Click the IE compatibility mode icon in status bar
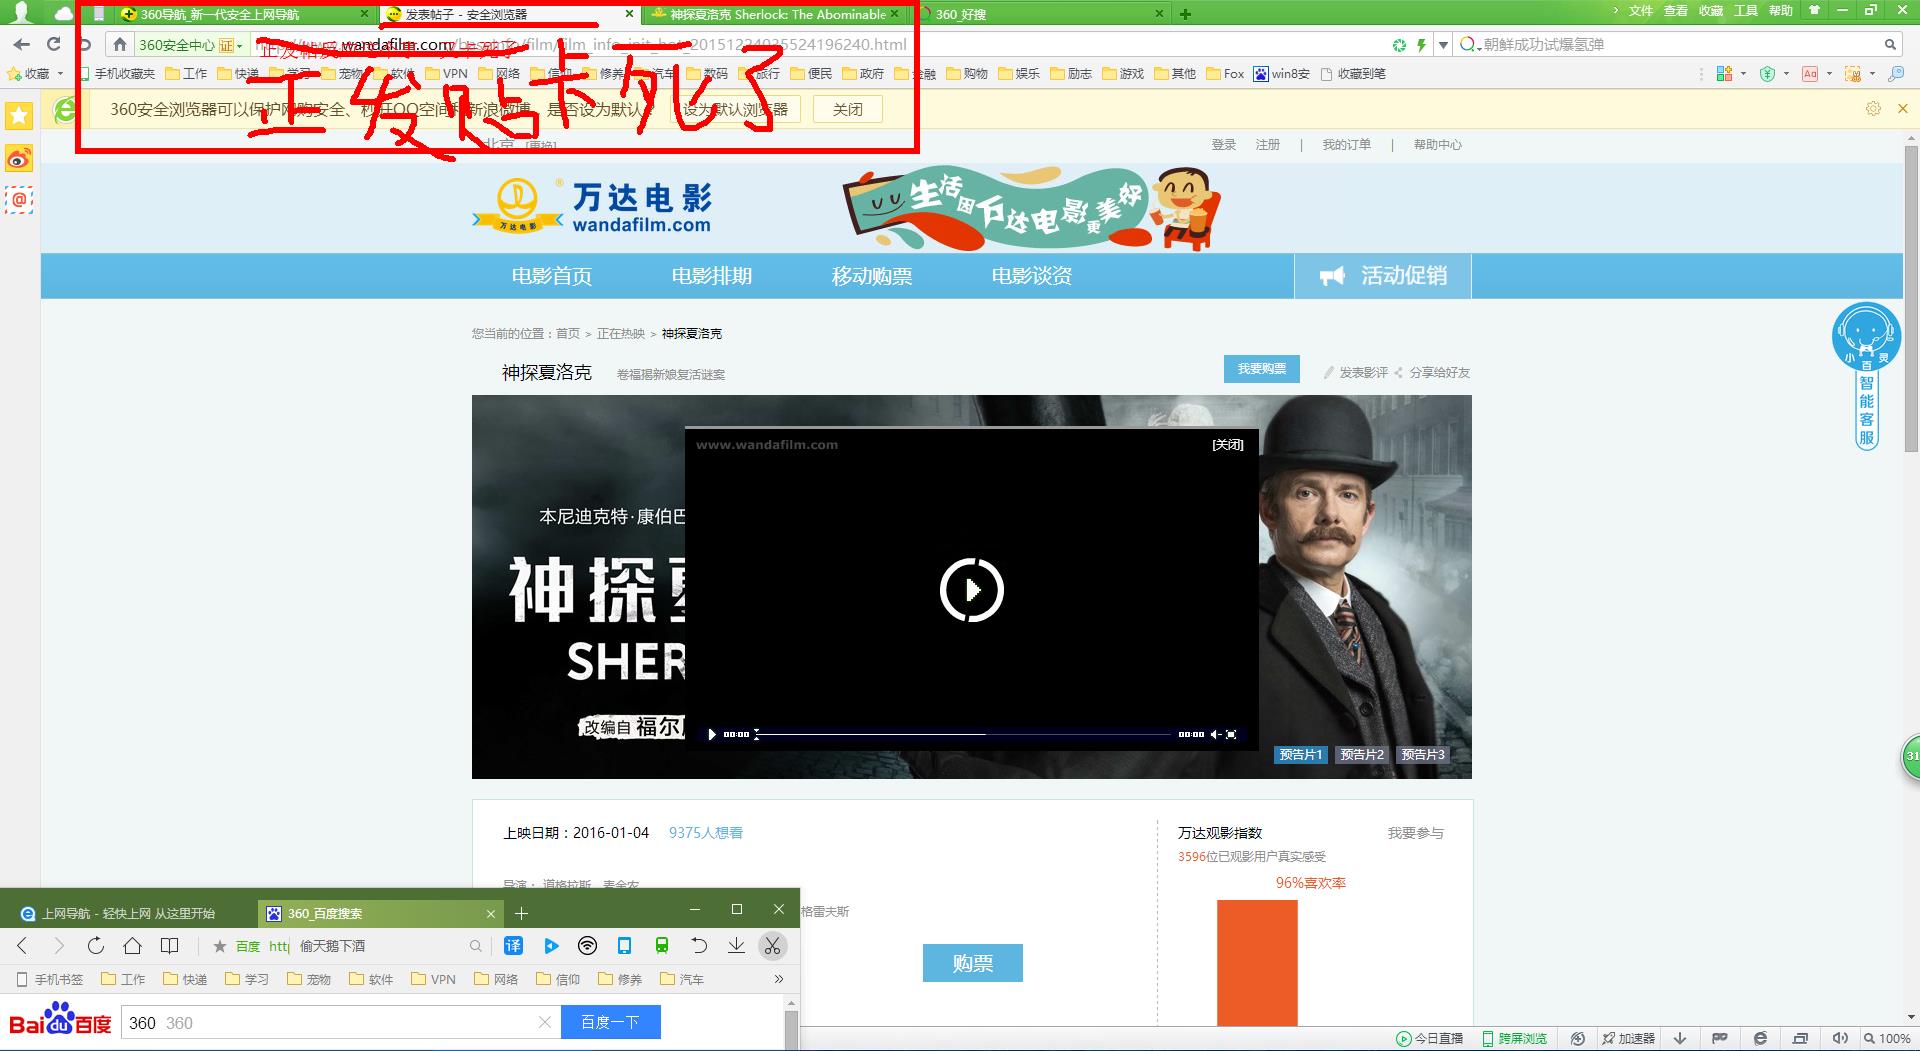This screenshot has width=1920, height=1051. (x=1760, y=1039)
